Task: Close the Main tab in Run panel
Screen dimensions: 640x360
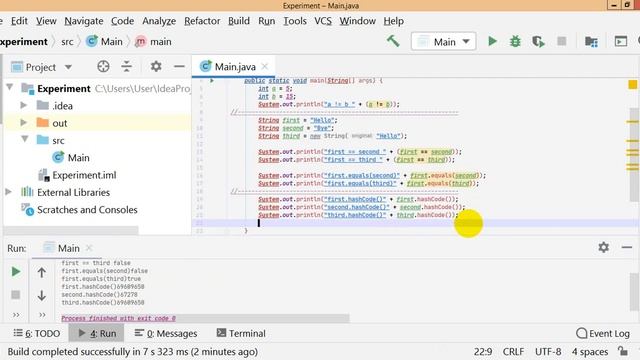Action: [89, 248]
